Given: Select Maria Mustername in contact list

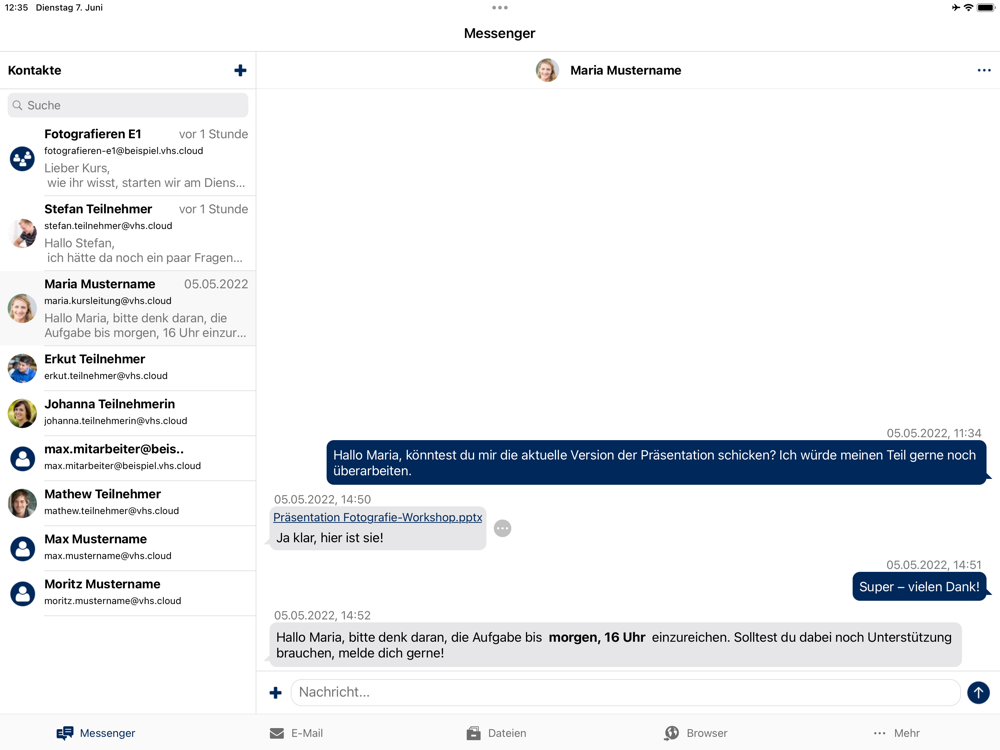Looking at the screenshot, I should click(128, 308).
